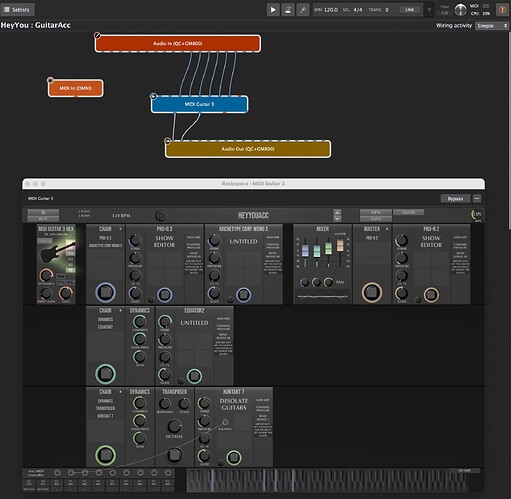
Task: Open the Wiring activity Simple dropdown
Action: (x=492, y=26)
